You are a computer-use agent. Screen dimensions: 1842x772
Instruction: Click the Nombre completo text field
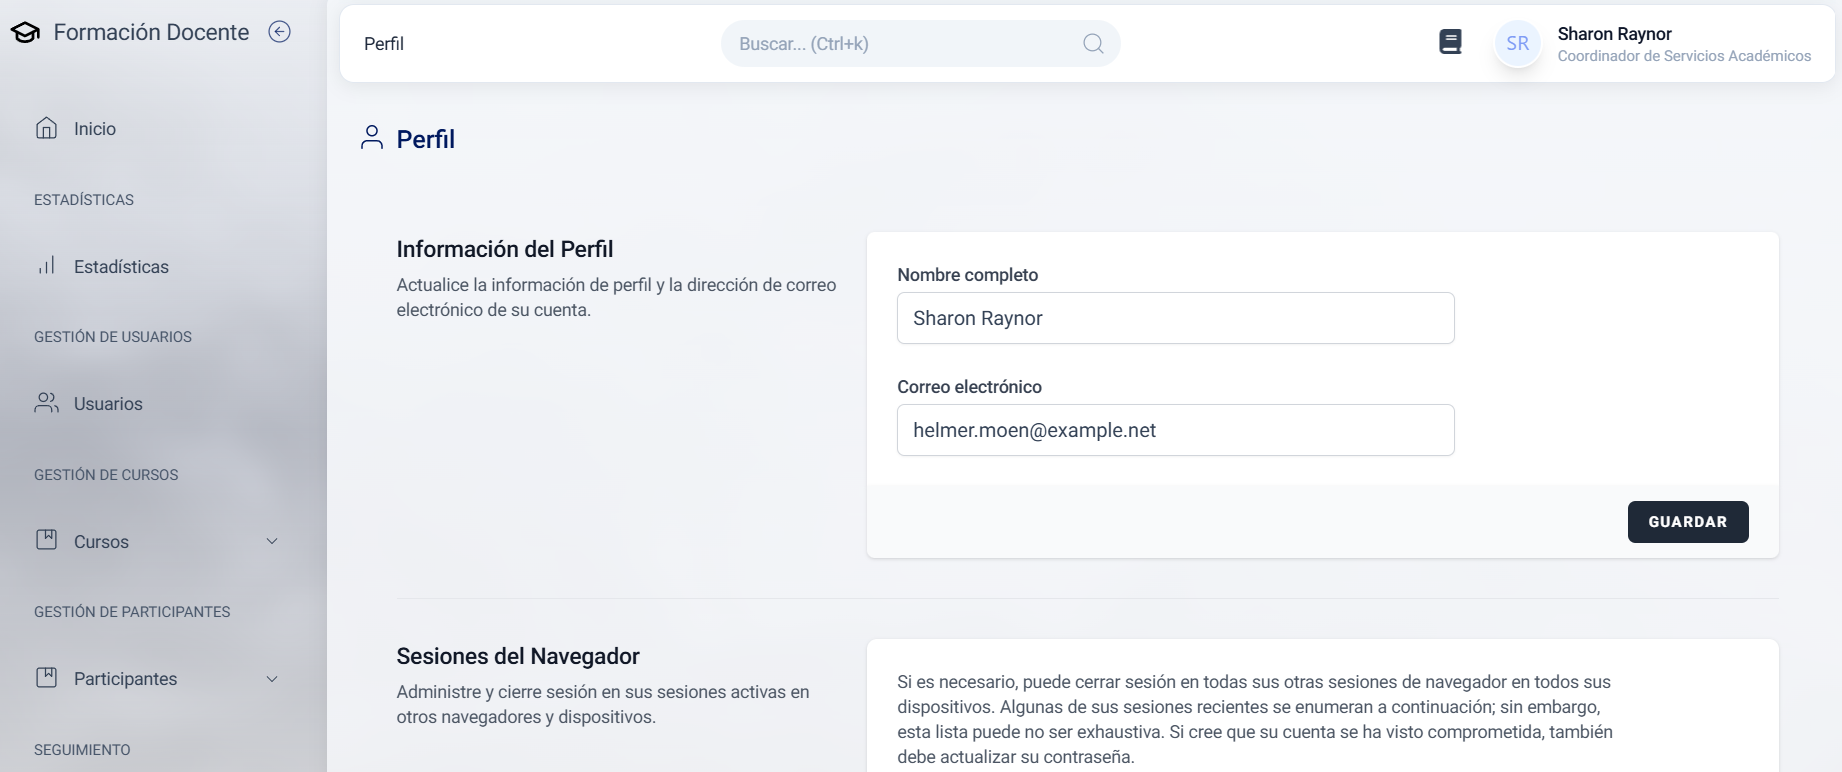point(1175,318)
